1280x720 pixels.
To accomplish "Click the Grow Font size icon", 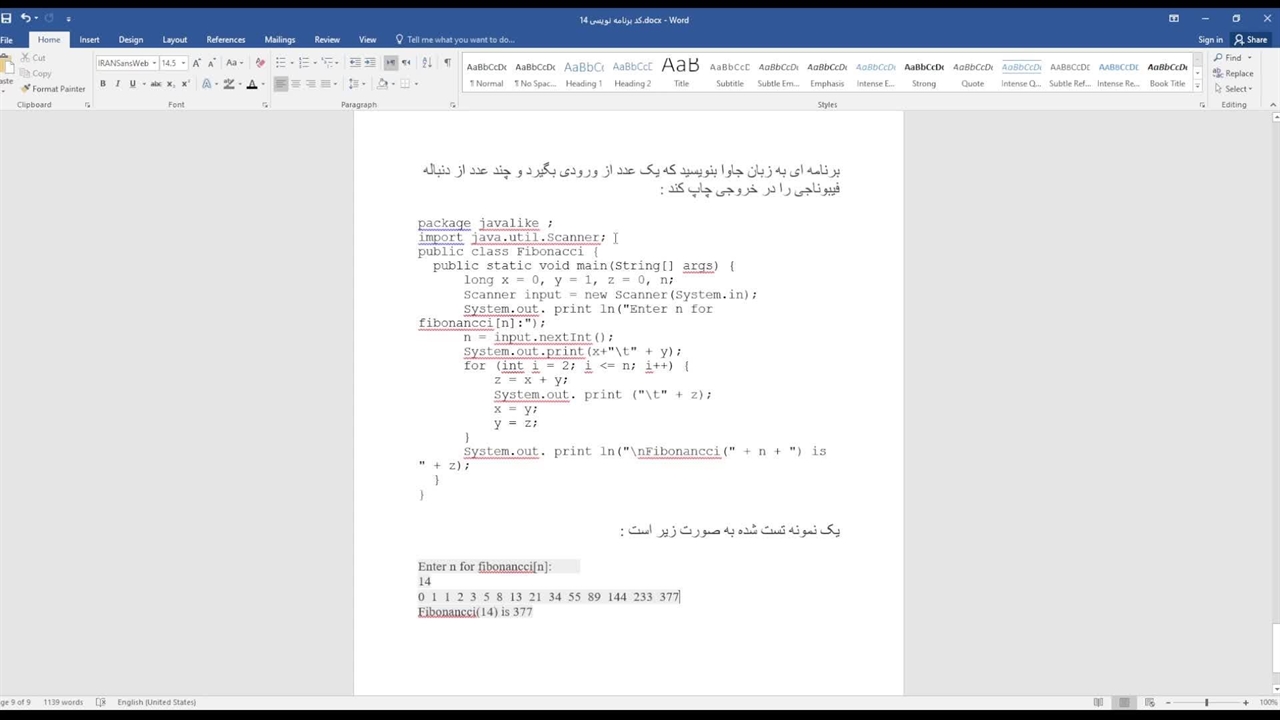I will pos(197,63).
